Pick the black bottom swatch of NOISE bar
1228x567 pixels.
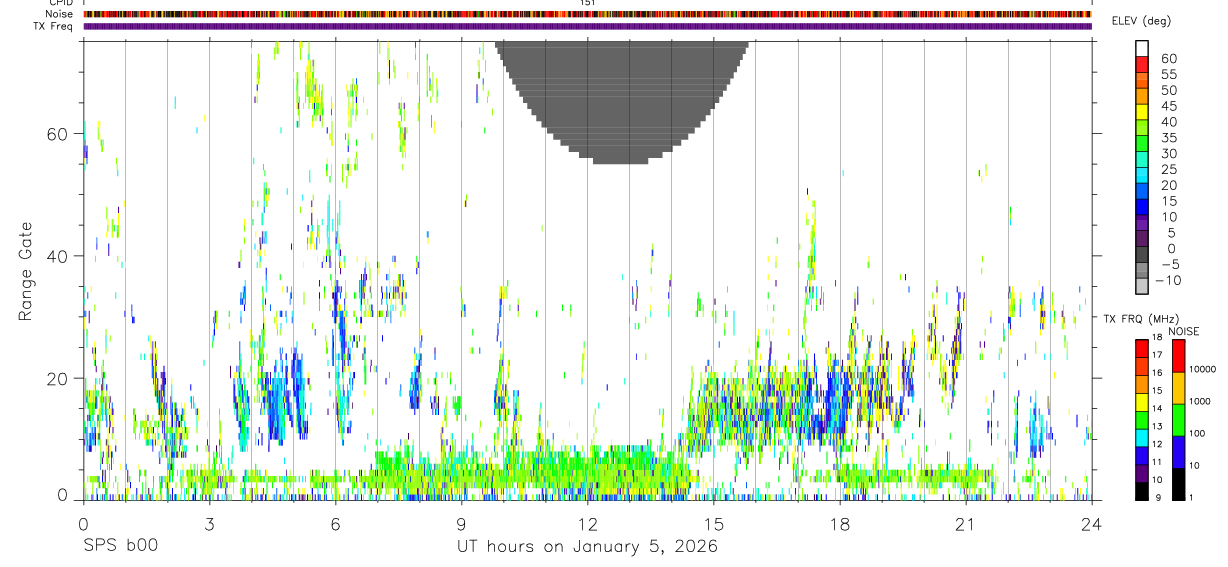click(x=1178, y=484)
